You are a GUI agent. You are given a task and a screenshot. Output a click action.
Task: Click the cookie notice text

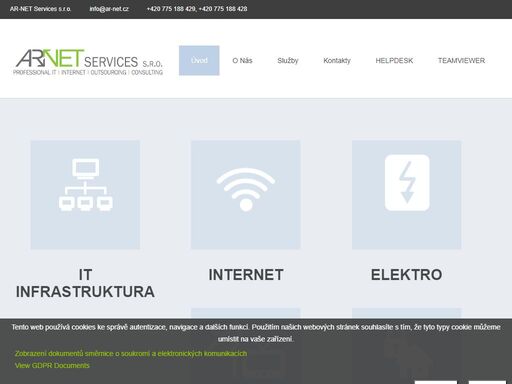256,333
